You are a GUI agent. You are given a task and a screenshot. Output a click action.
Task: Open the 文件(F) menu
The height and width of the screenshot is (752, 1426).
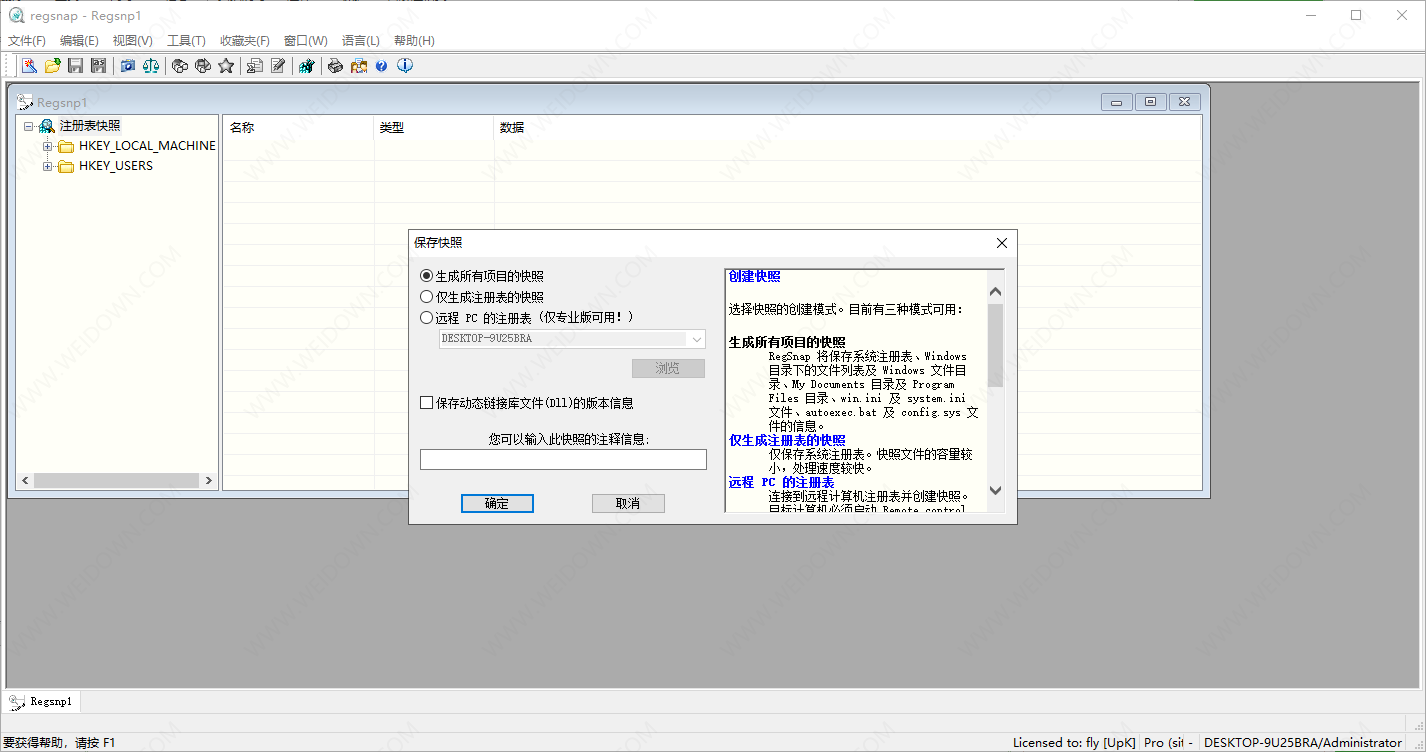coord(27,41)
